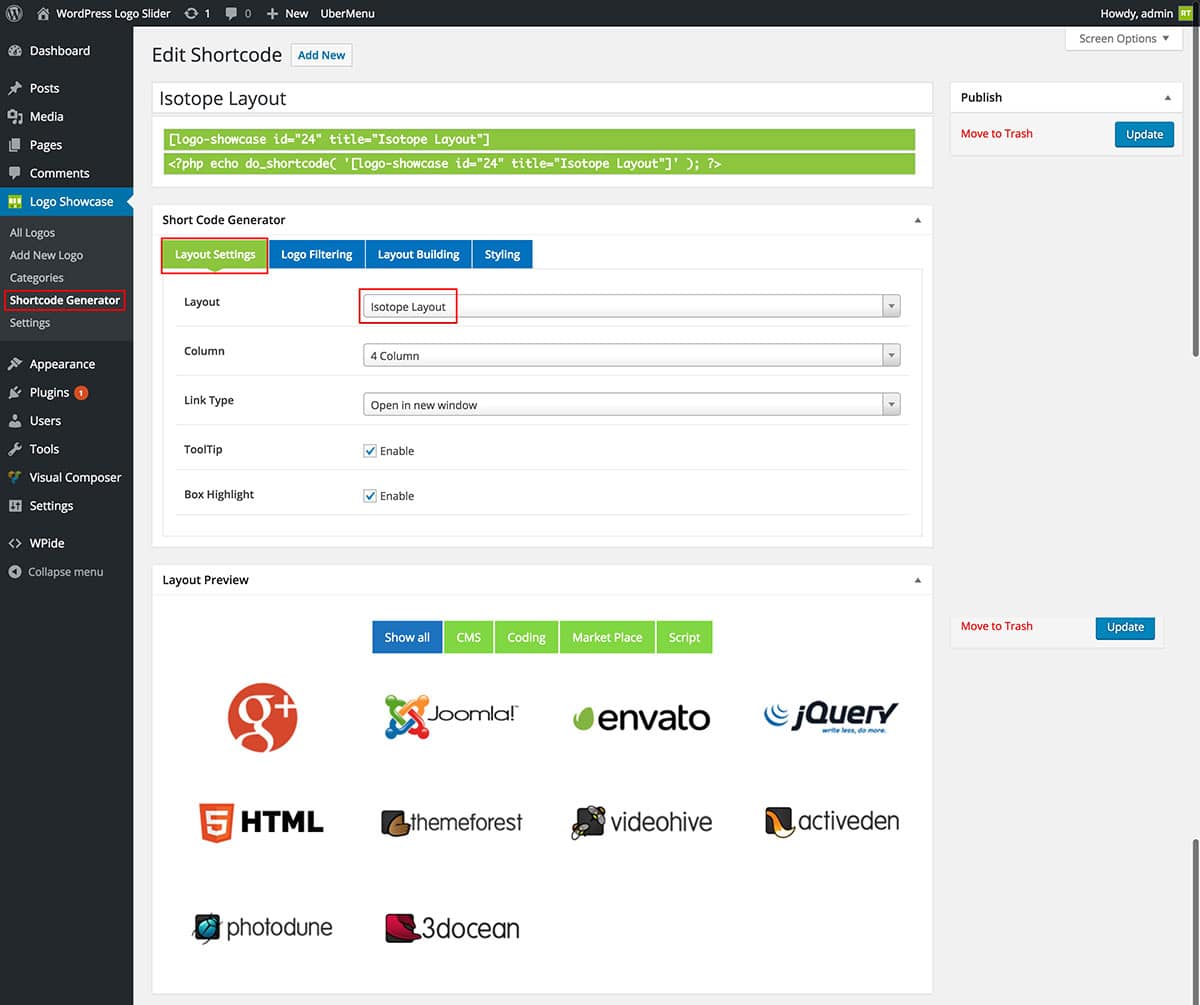Image resolution: width=1200 pixels, height=1005 pixels.
Task: Collapse the Publish box
Action: tap(1167, 98)
